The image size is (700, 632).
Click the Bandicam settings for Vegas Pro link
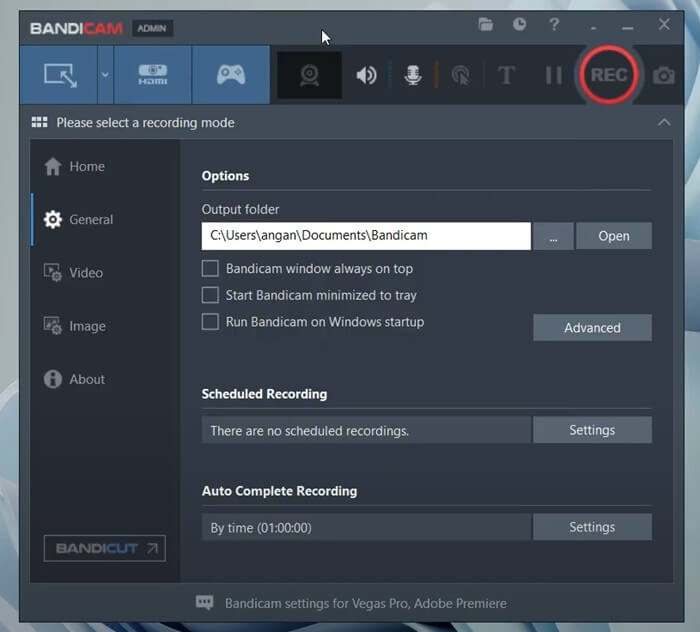tap(366, 603)
